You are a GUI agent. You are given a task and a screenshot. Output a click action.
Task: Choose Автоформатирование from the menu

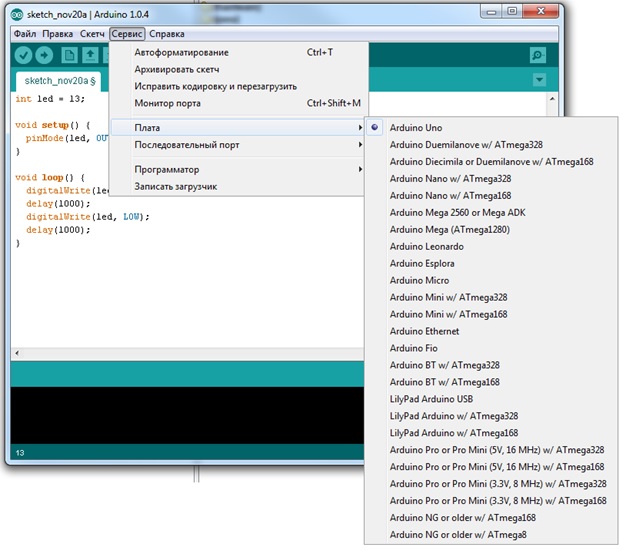237,52
